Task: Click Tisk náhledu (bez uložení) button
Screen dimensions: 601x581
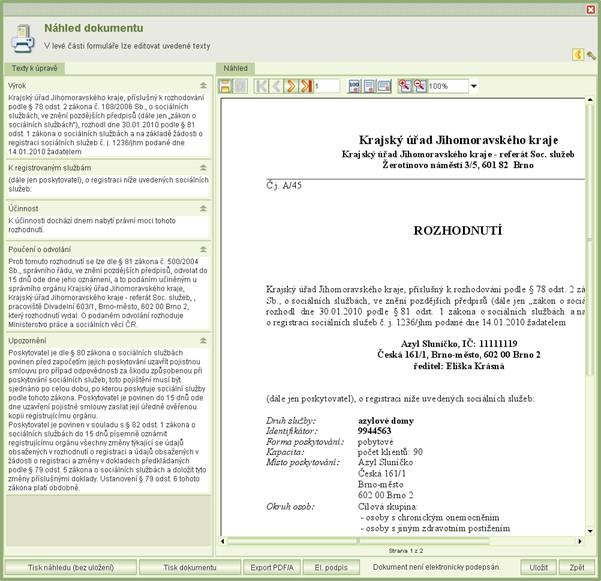Action: point(71,567)
